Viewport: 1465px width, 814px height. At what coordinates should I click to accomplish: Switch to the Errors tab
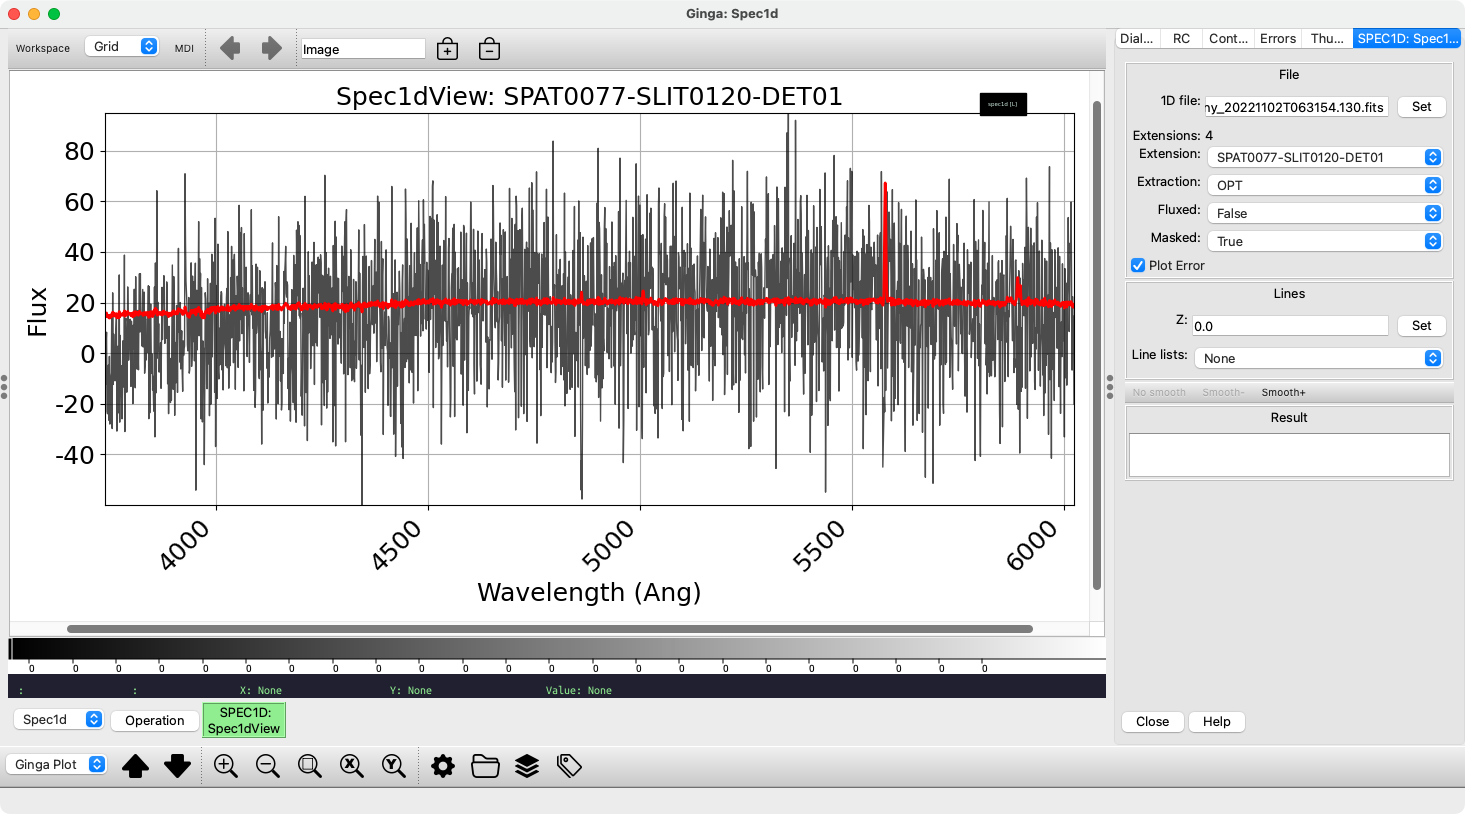click(x=1278, y=38)
